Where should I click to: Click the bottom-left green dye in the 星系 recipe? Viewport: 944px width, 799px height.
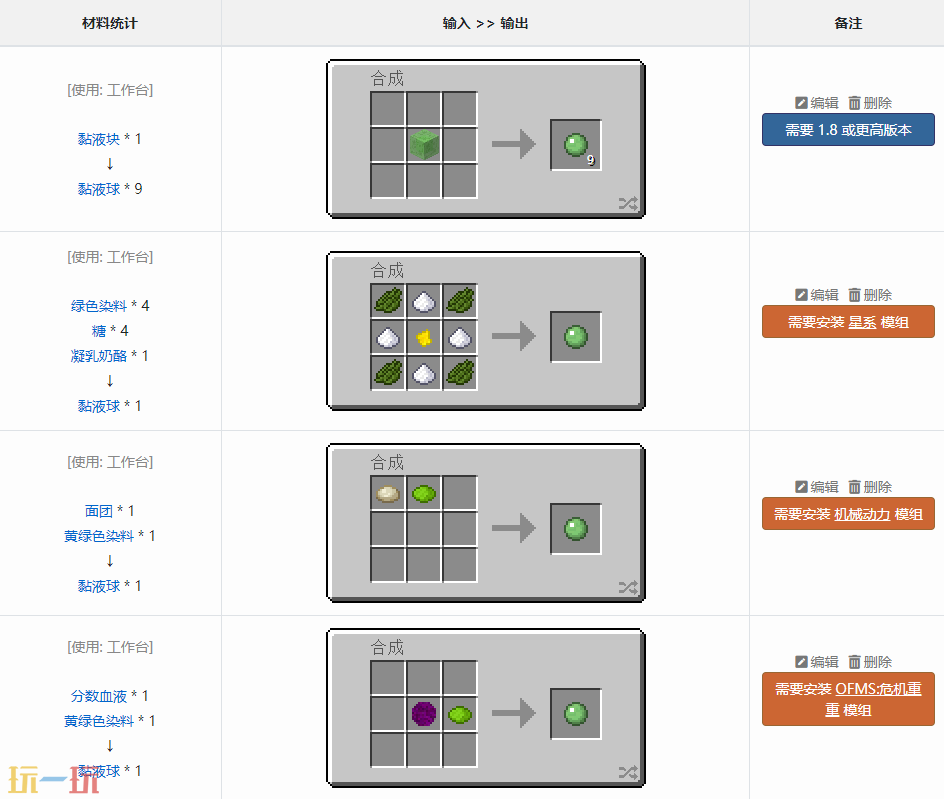[388, 373]
